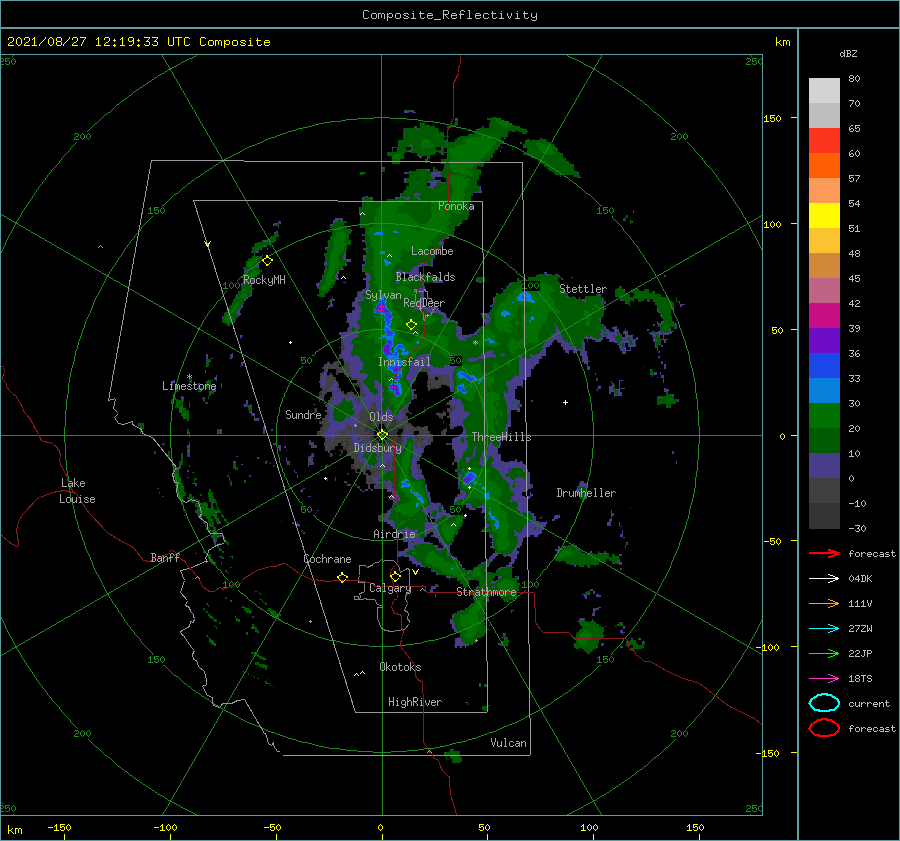This screenshot has height=841, width=900.
Task: Click the Innisfail city label
Action: [404, 362]
